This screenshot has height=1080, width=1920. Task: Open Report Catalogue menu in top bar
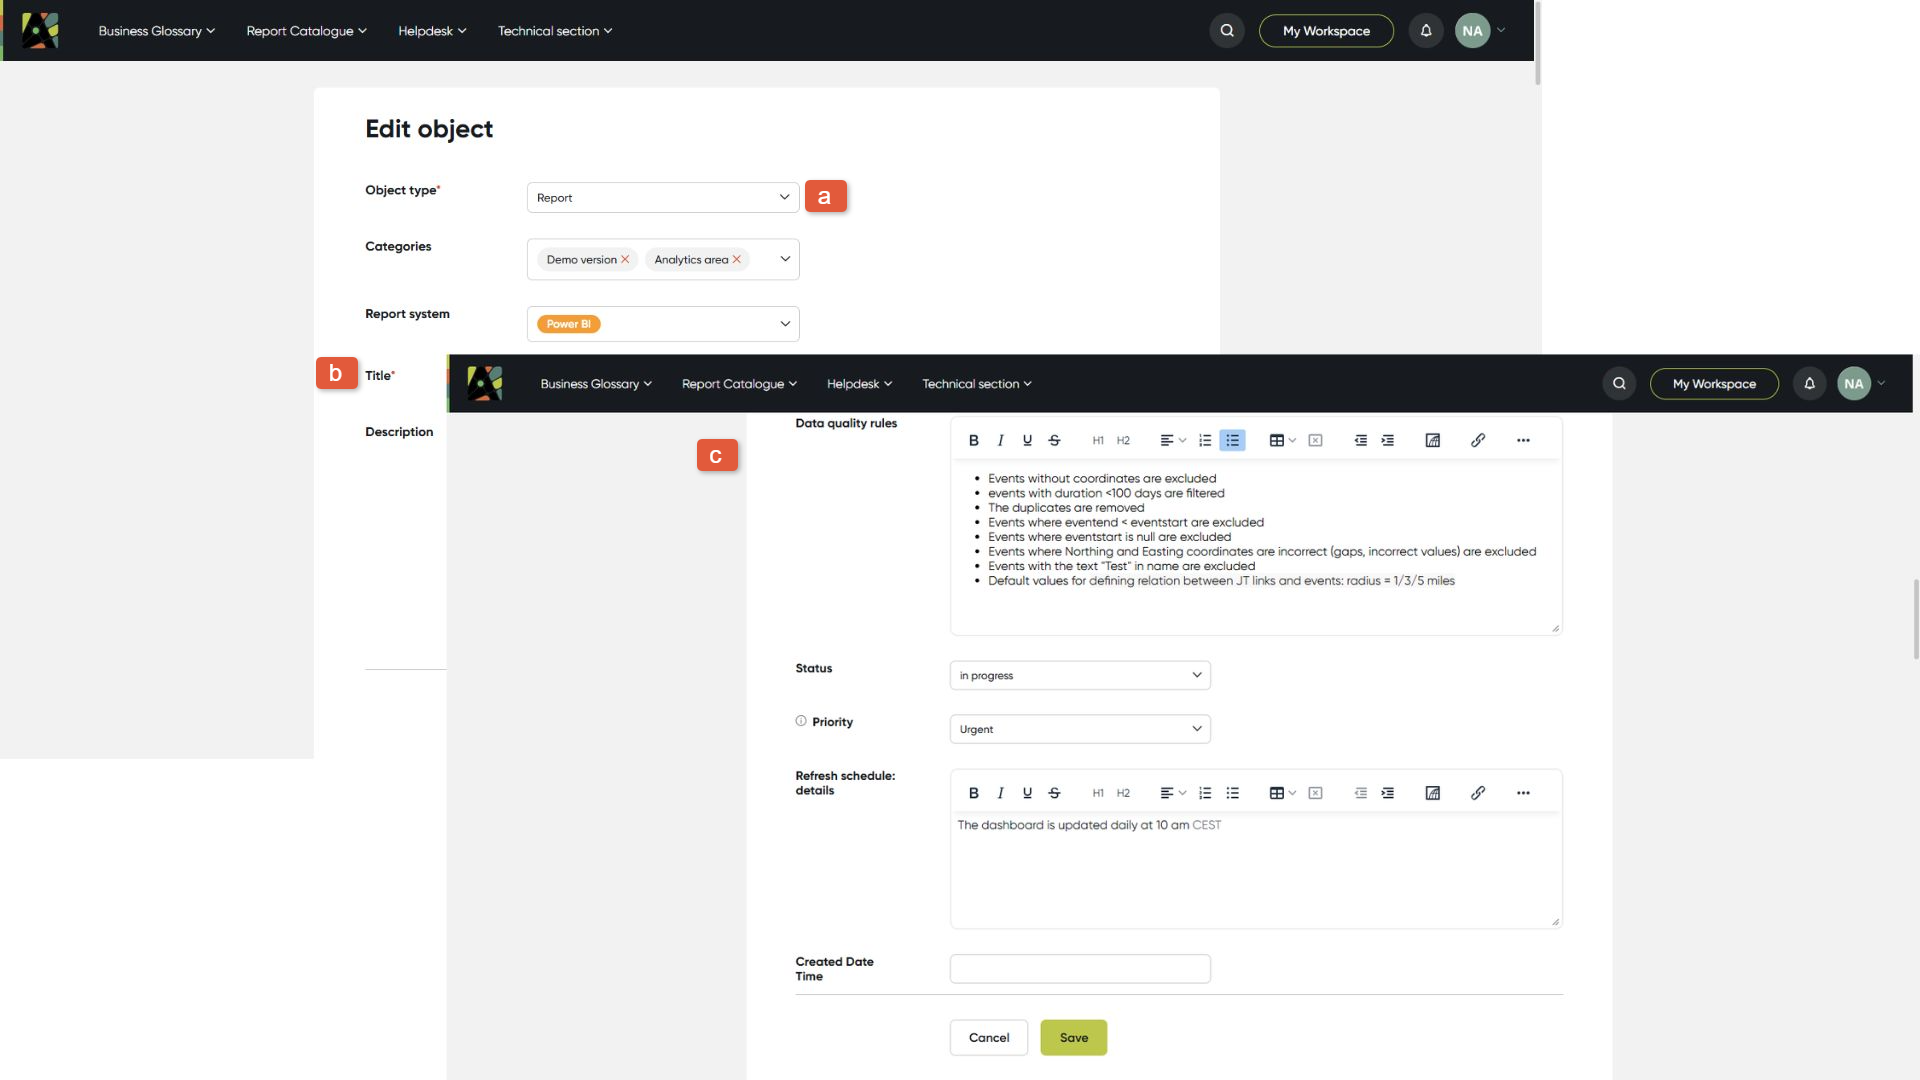(306, 31)
